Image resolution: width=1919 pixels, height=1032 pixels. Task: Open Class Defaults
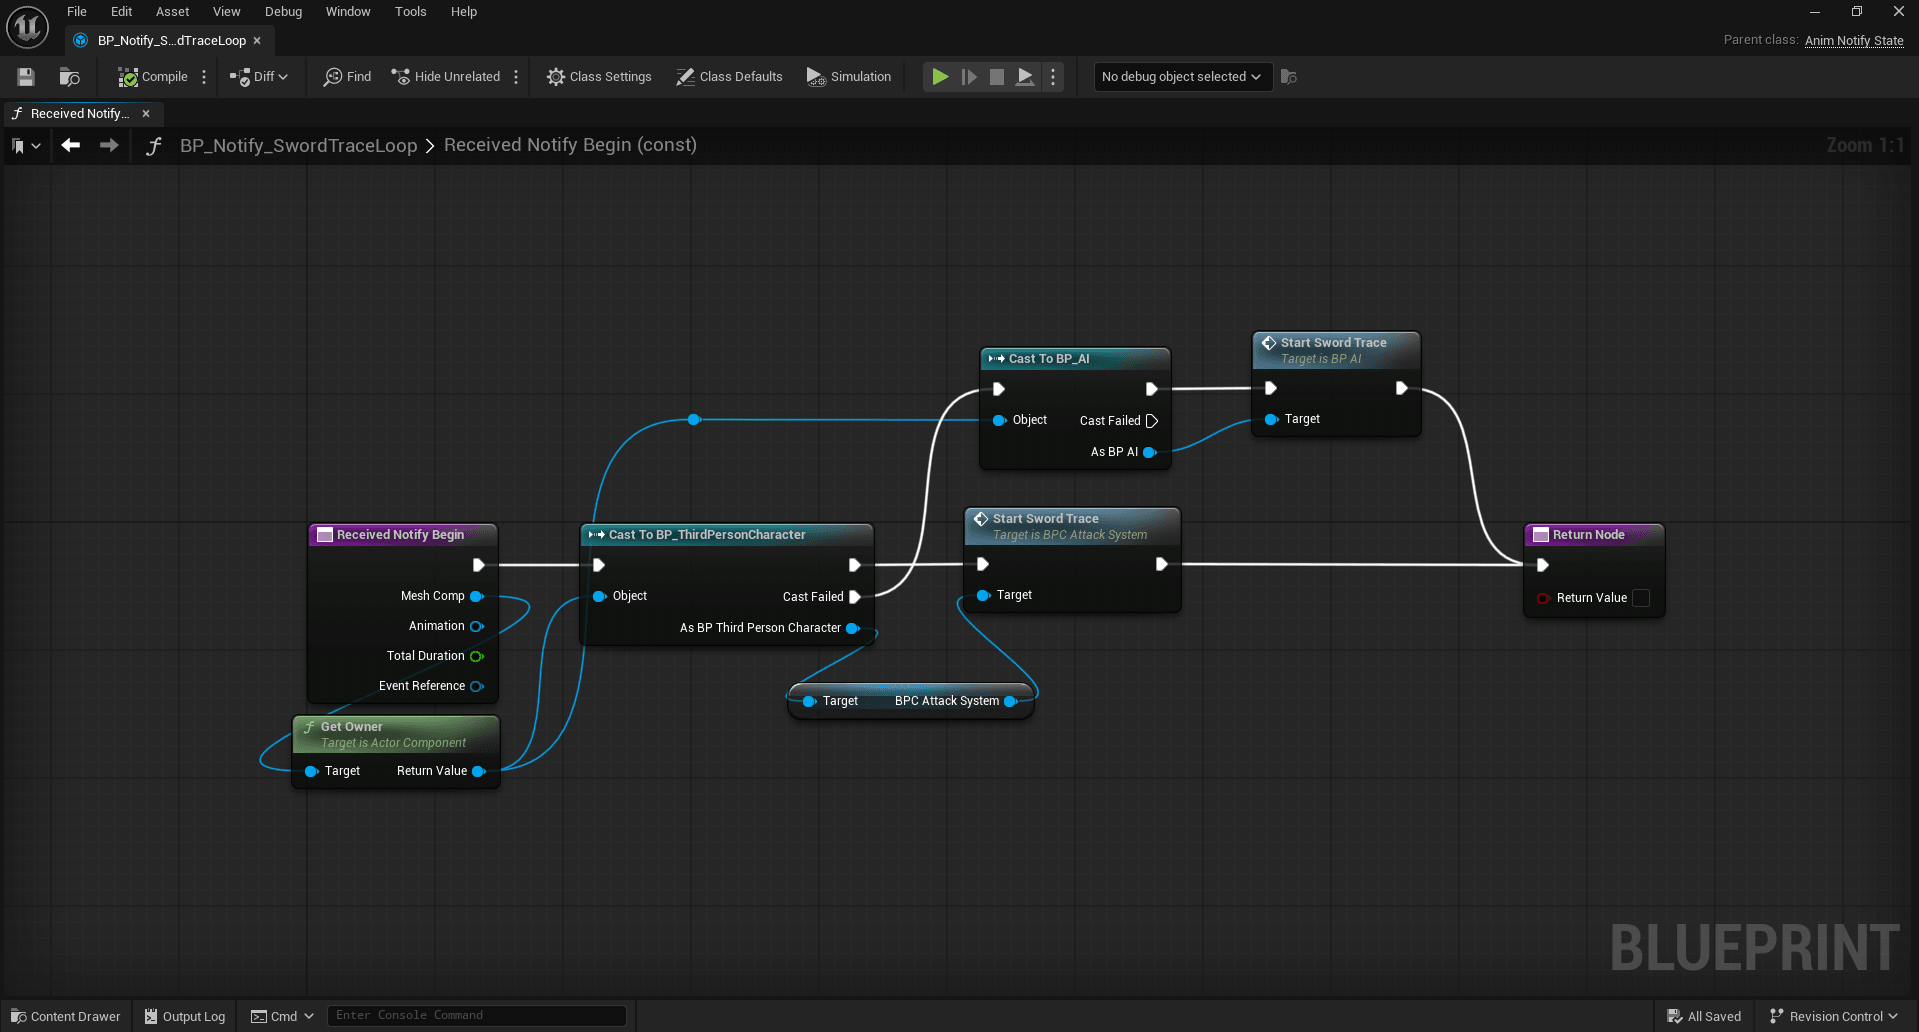point(729,77)
